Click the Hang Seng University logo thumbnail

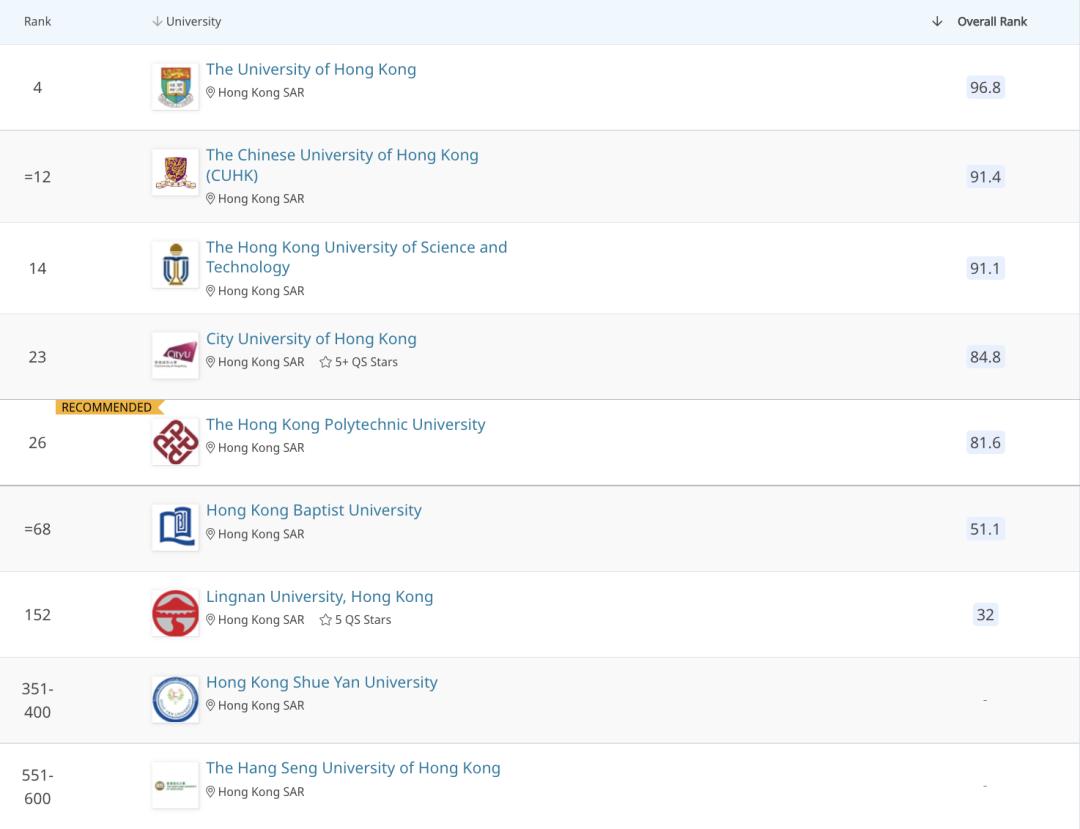pyautogui.click(x=175, y=785)
